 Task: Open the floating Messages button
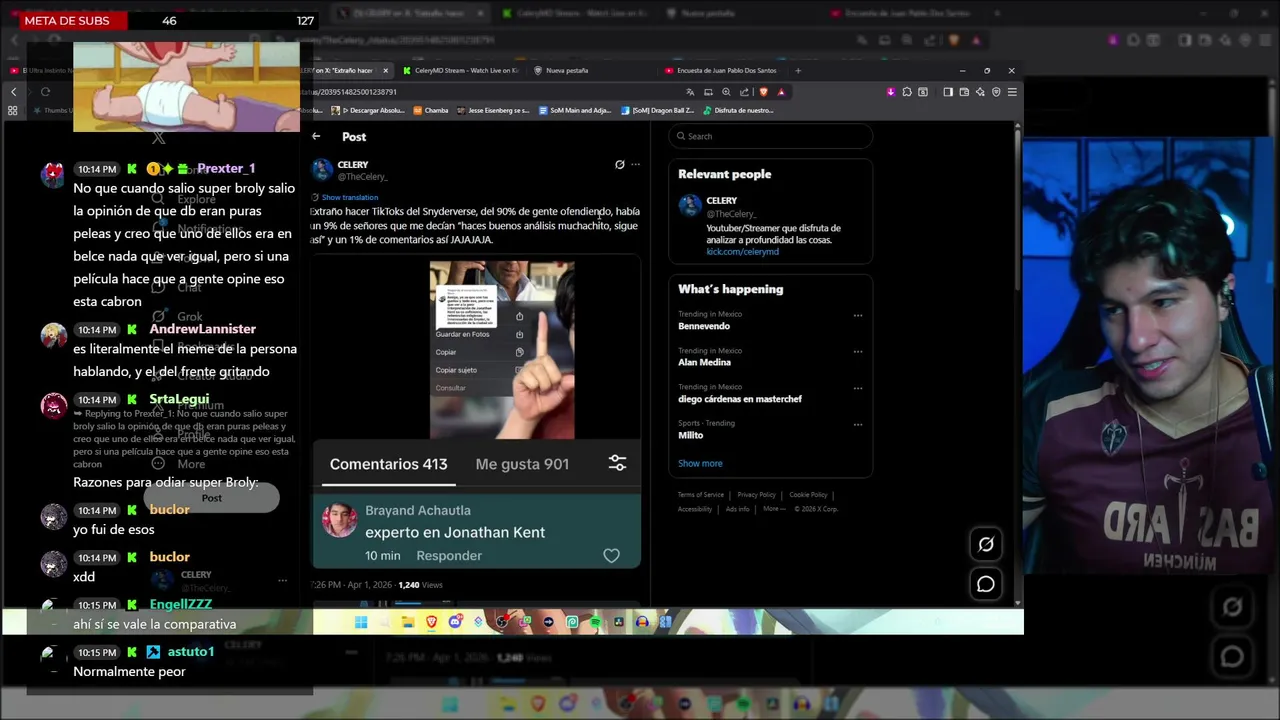(986, 584)
